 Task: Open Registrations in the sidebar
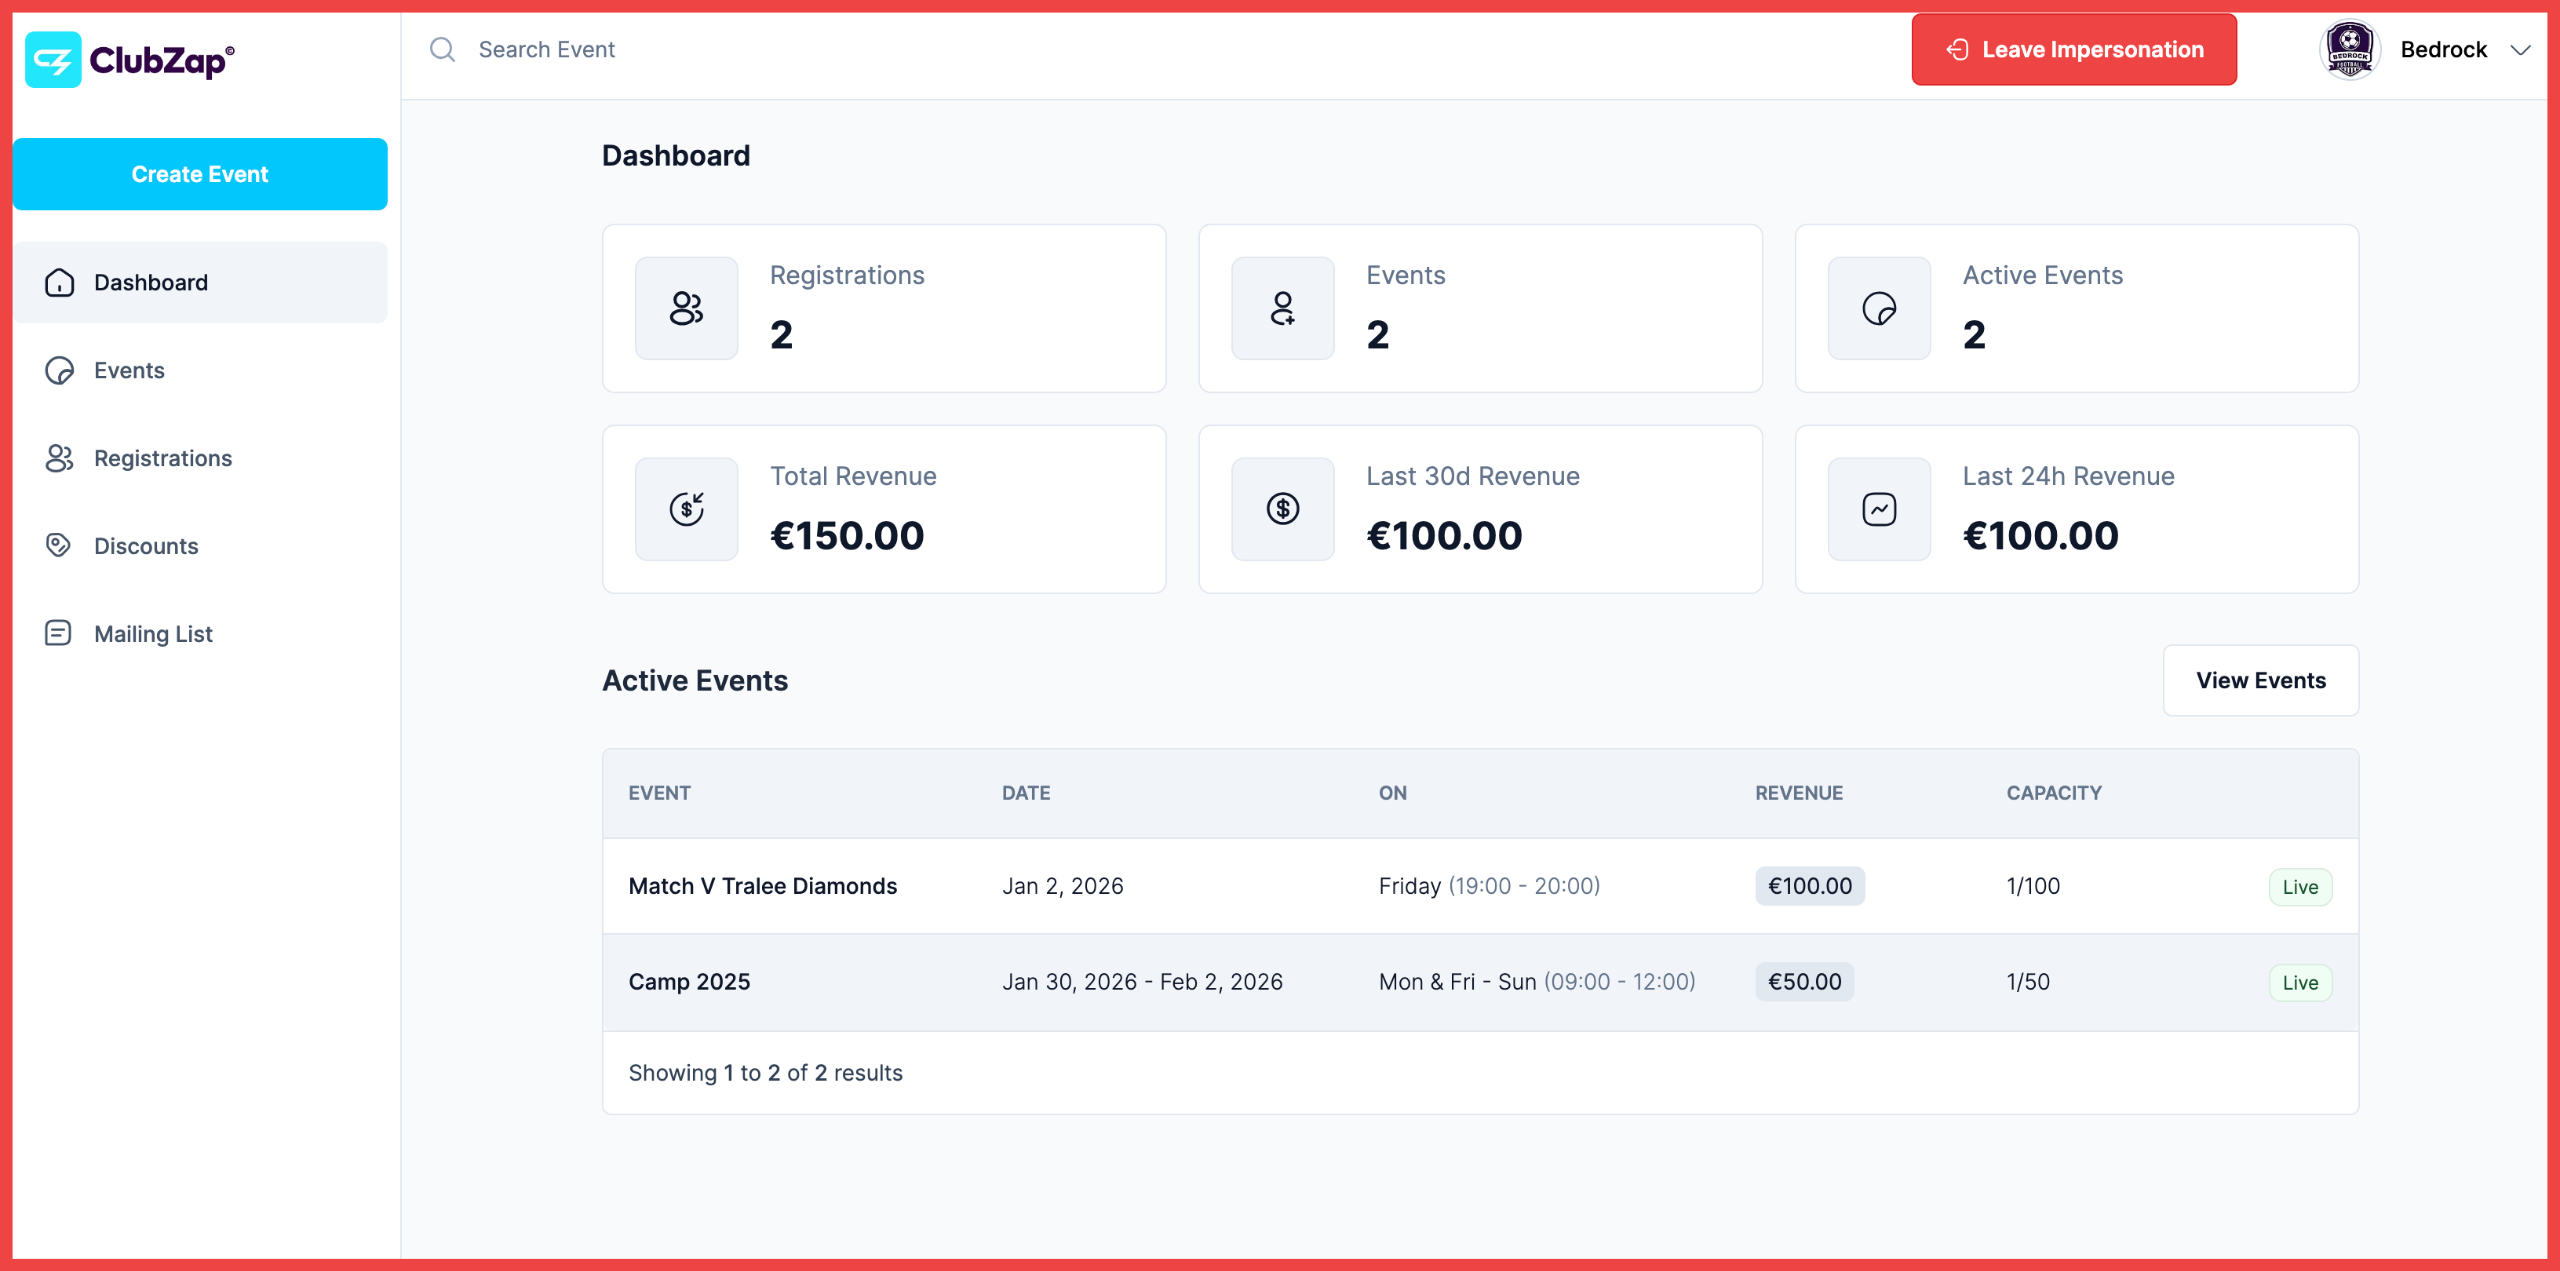point(200,458)
